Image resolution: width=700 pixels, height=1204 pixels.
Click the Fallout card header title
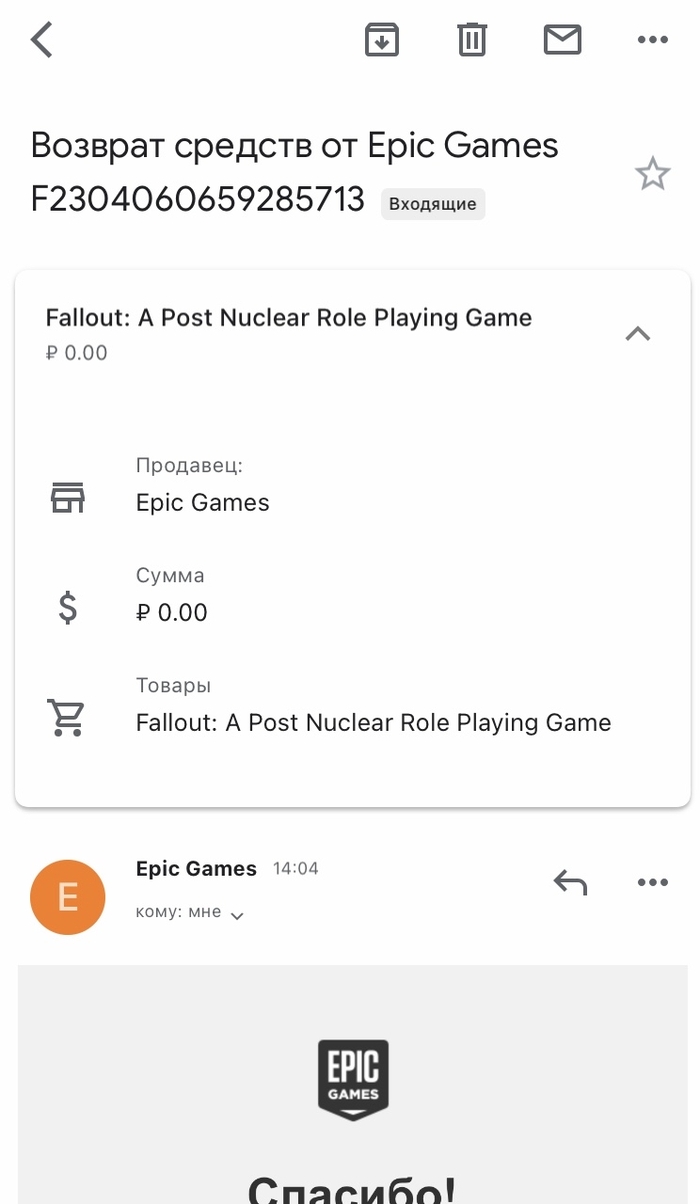(x=289, y=318)
